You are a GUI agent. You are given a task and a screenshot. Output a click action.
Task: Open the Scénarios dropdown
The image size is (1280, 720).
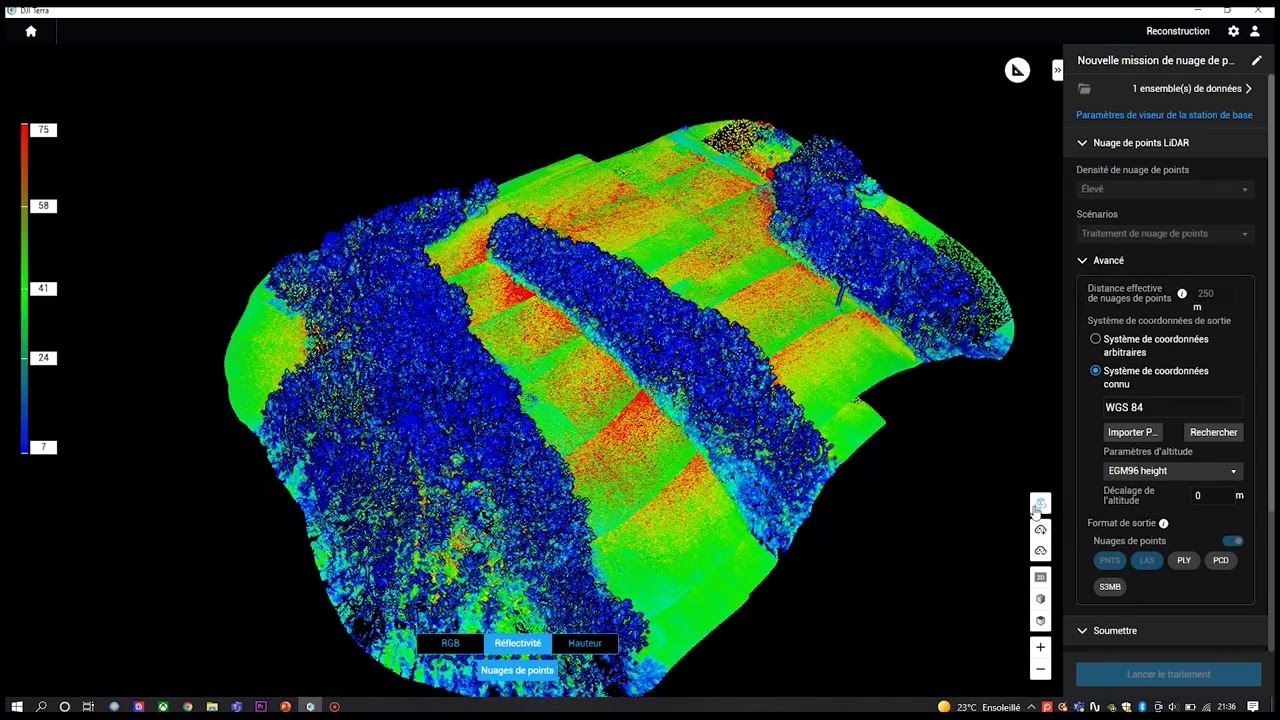coord(1165,234)
